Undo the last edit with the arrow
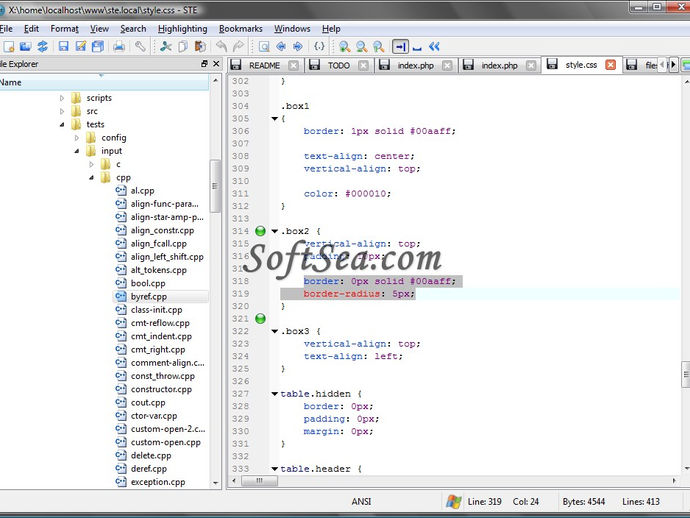 [221, 46]
